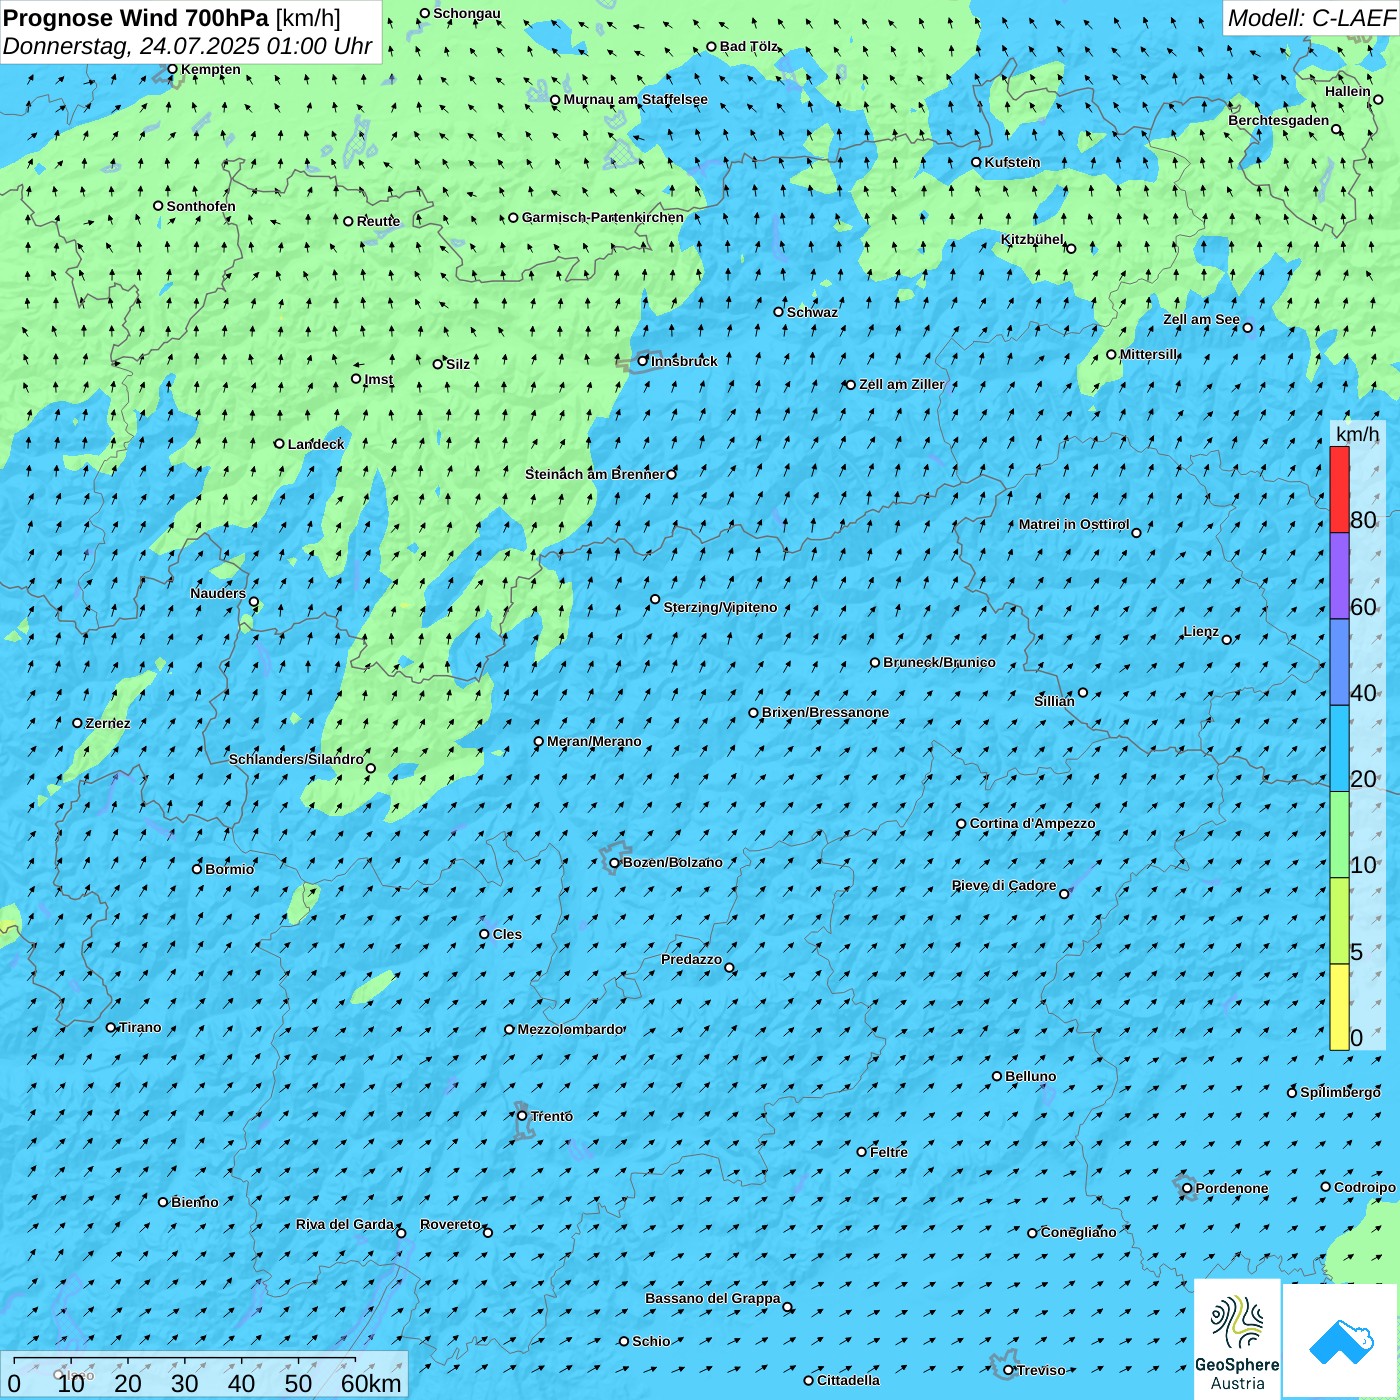Click the Reutte label

coord(378,221)
